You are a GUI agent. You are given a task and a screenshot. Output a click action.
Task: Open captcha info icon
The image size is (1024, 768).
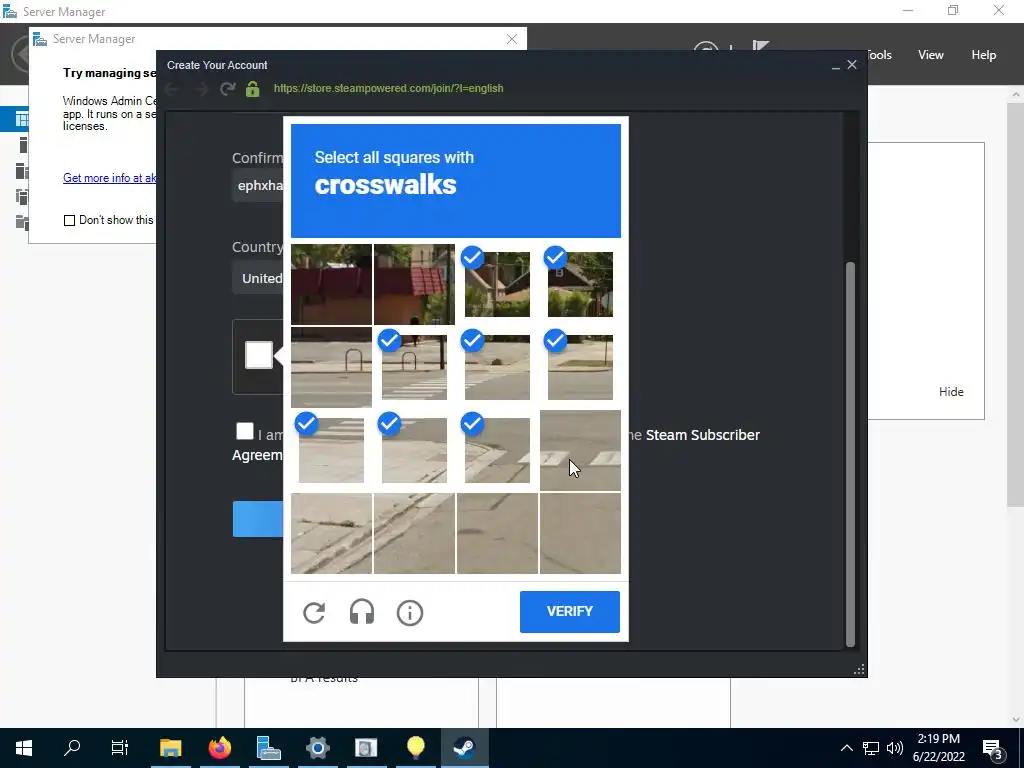click(410, 613)
